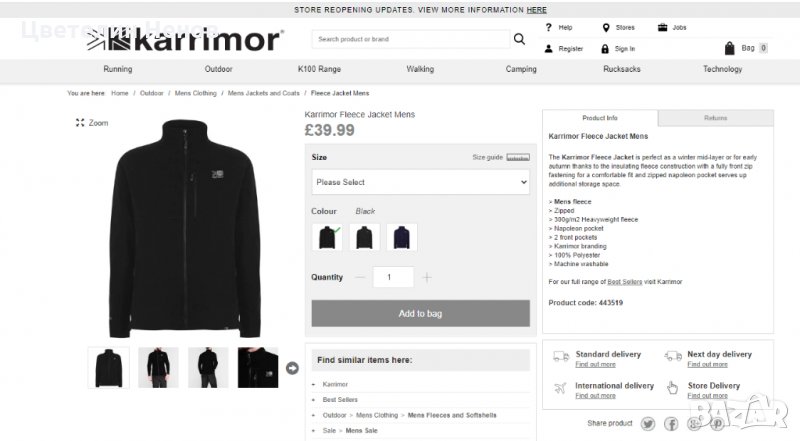Click the search product or brand field

410,39
